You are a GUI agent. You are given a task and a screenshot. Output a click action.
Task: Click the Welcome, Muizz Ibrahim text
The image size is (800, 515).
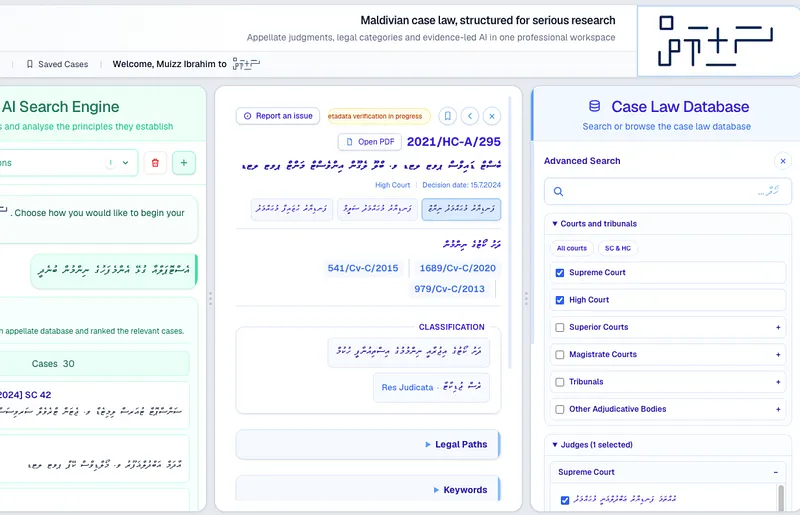[x=169, y=64]
